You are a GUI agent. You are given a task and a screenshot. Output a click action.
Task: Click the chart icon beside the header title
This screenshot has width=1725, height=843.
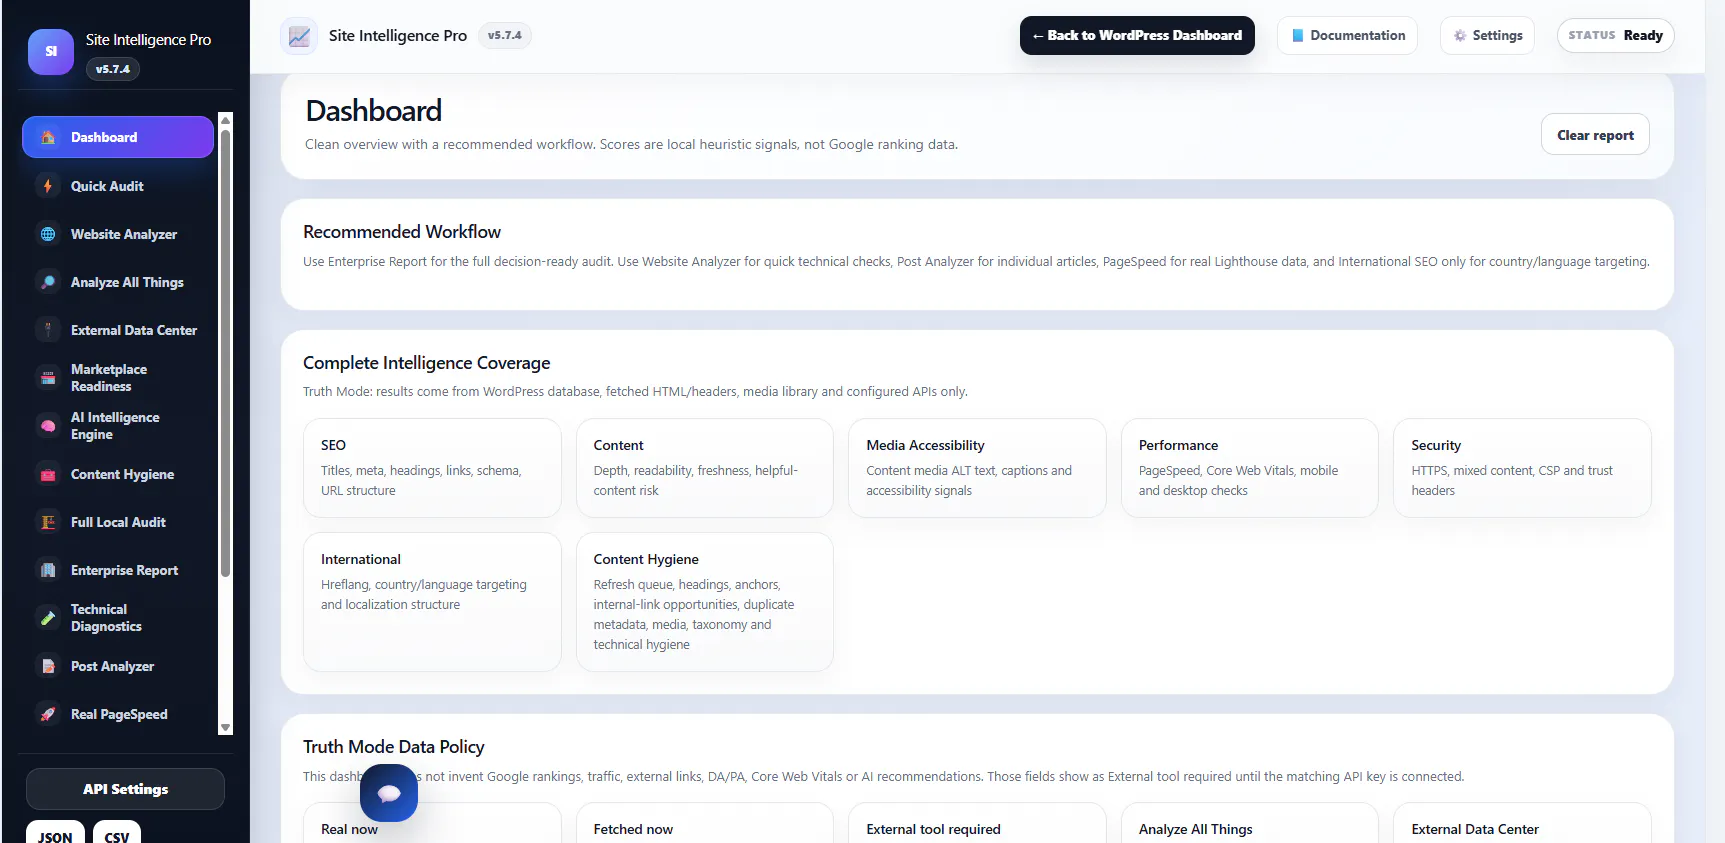coord(299,36)
